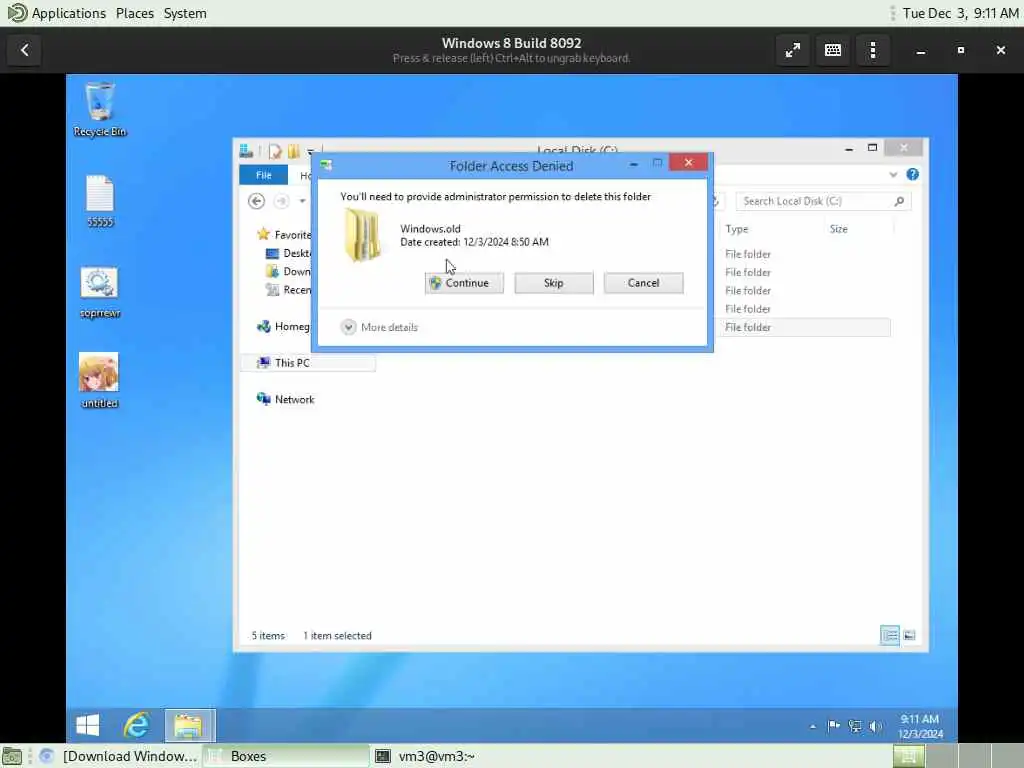Image resolution: width=1024 pixels, height=768 pixels.
Task: Expand More details in dialog
Action: [379, 327]
